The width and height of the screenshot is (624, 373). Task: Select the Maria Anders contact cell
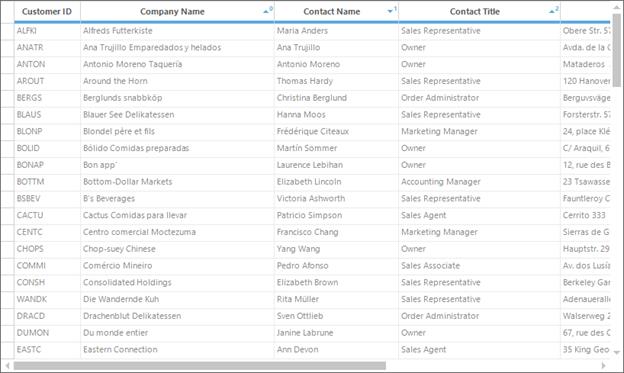pos(336,31)
